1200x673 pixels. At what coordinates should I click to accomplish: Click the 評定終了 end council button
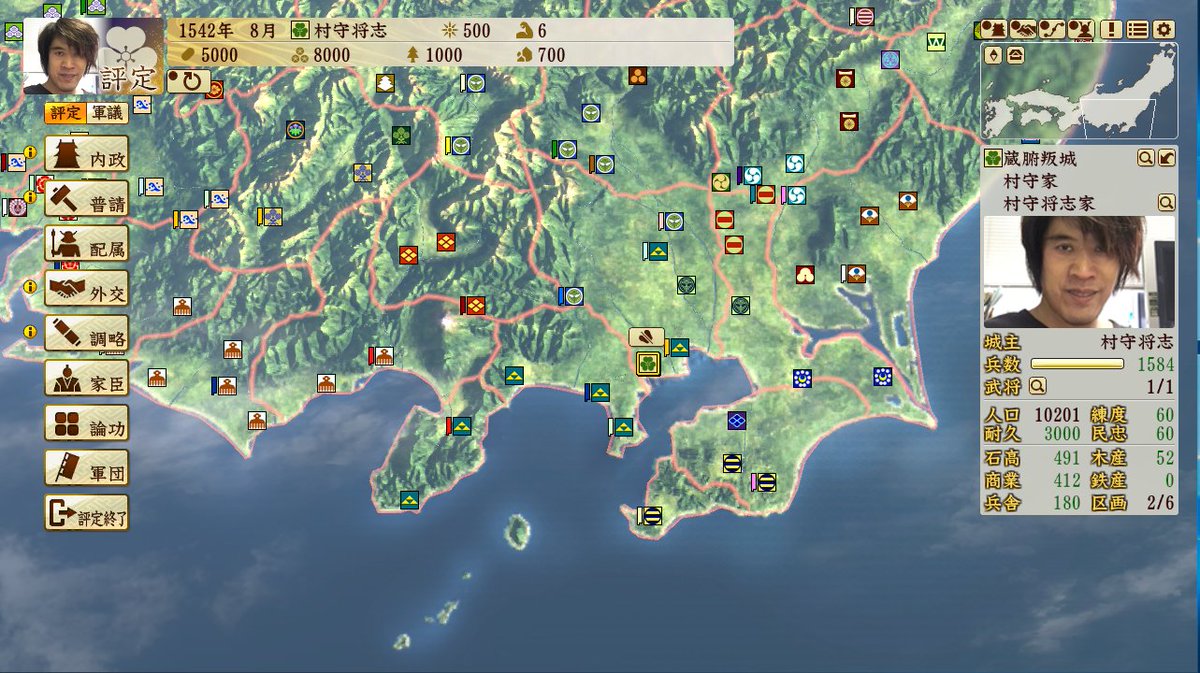87,513
